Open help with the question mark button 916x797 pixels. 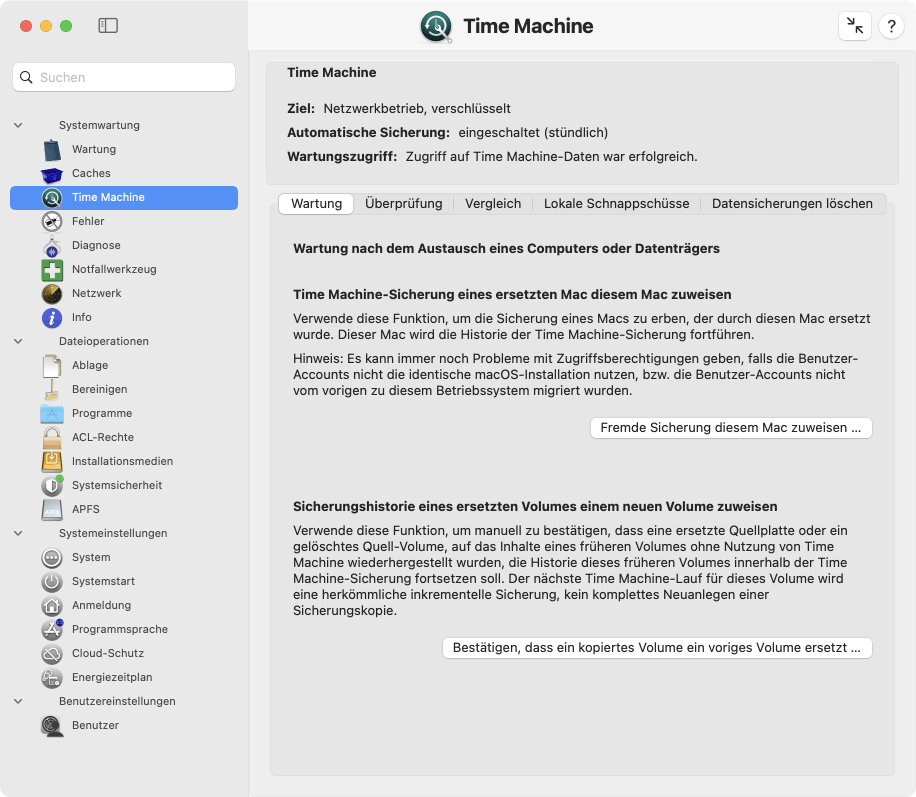click(x=891, y=26)
